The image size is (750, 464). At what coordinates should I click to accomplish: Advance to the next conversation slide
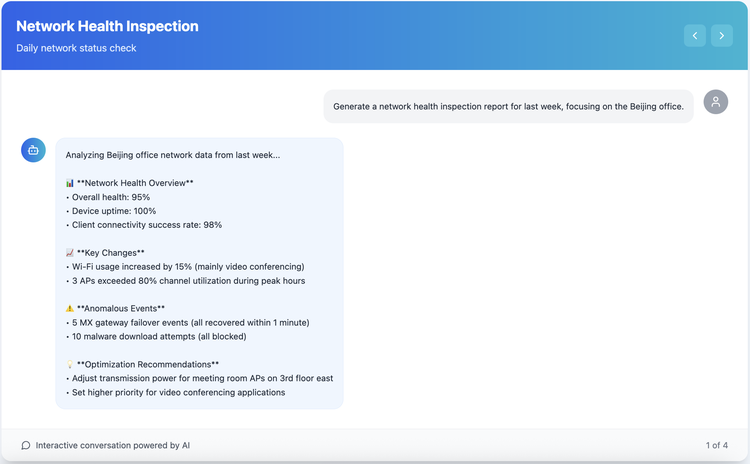click(722, 36)
